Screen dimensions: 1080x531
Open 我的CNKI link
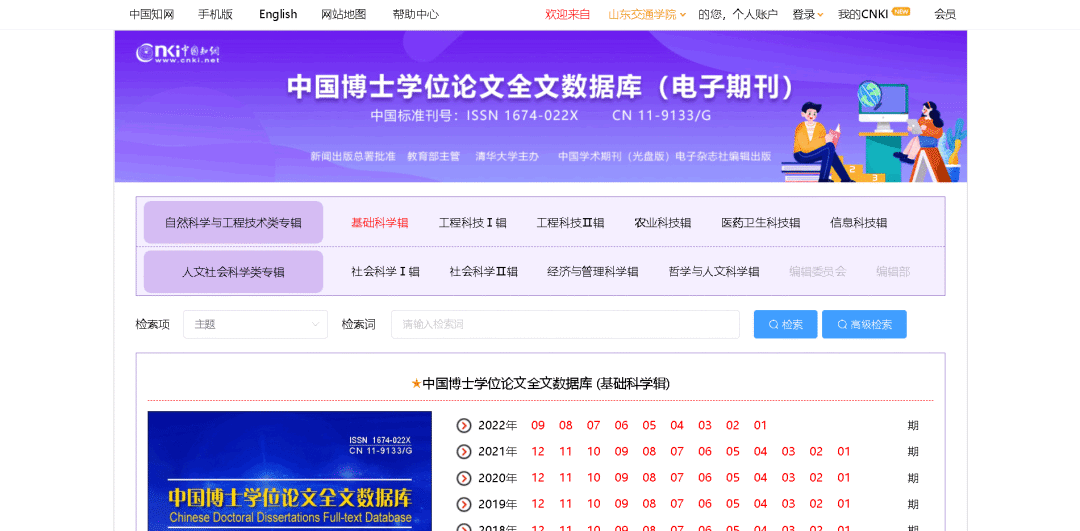(x=862, y=14)
